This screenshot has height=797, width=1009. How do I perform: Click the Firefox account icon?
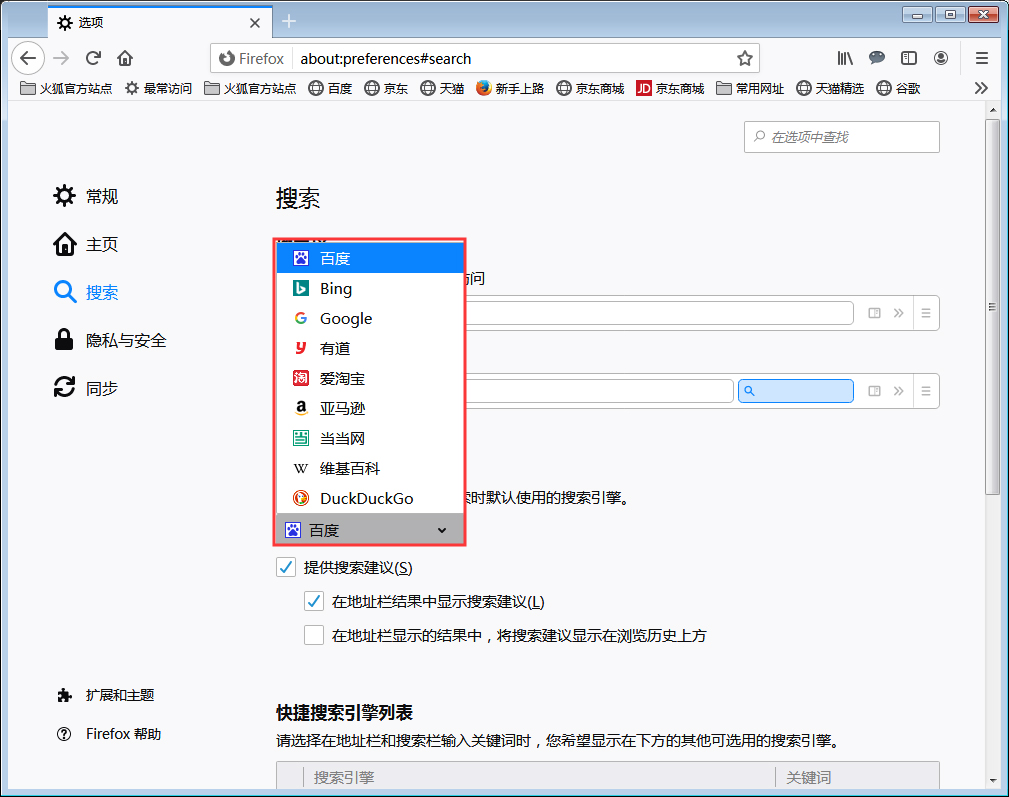point(940,58)
